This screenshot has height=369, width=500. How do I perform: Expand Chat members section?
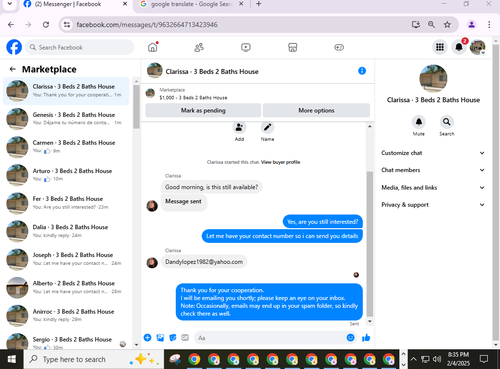[x=433, y=170]
